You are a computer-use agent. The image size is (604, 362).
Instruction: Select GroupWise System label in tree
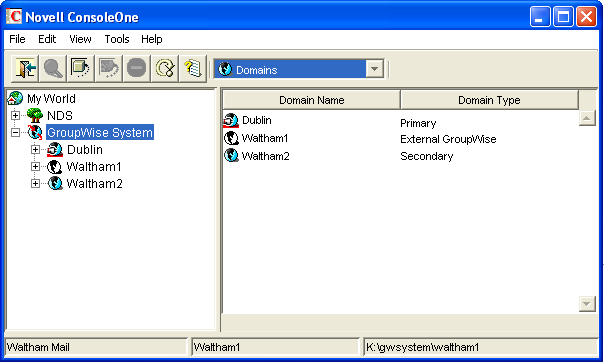[100, 132]
